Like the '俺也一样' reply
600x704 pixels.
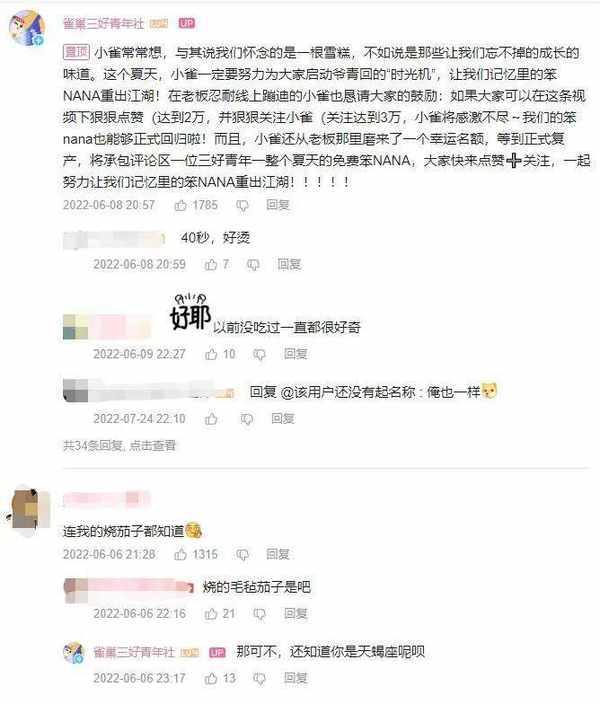pyautogui.click(x=211, y=419)
